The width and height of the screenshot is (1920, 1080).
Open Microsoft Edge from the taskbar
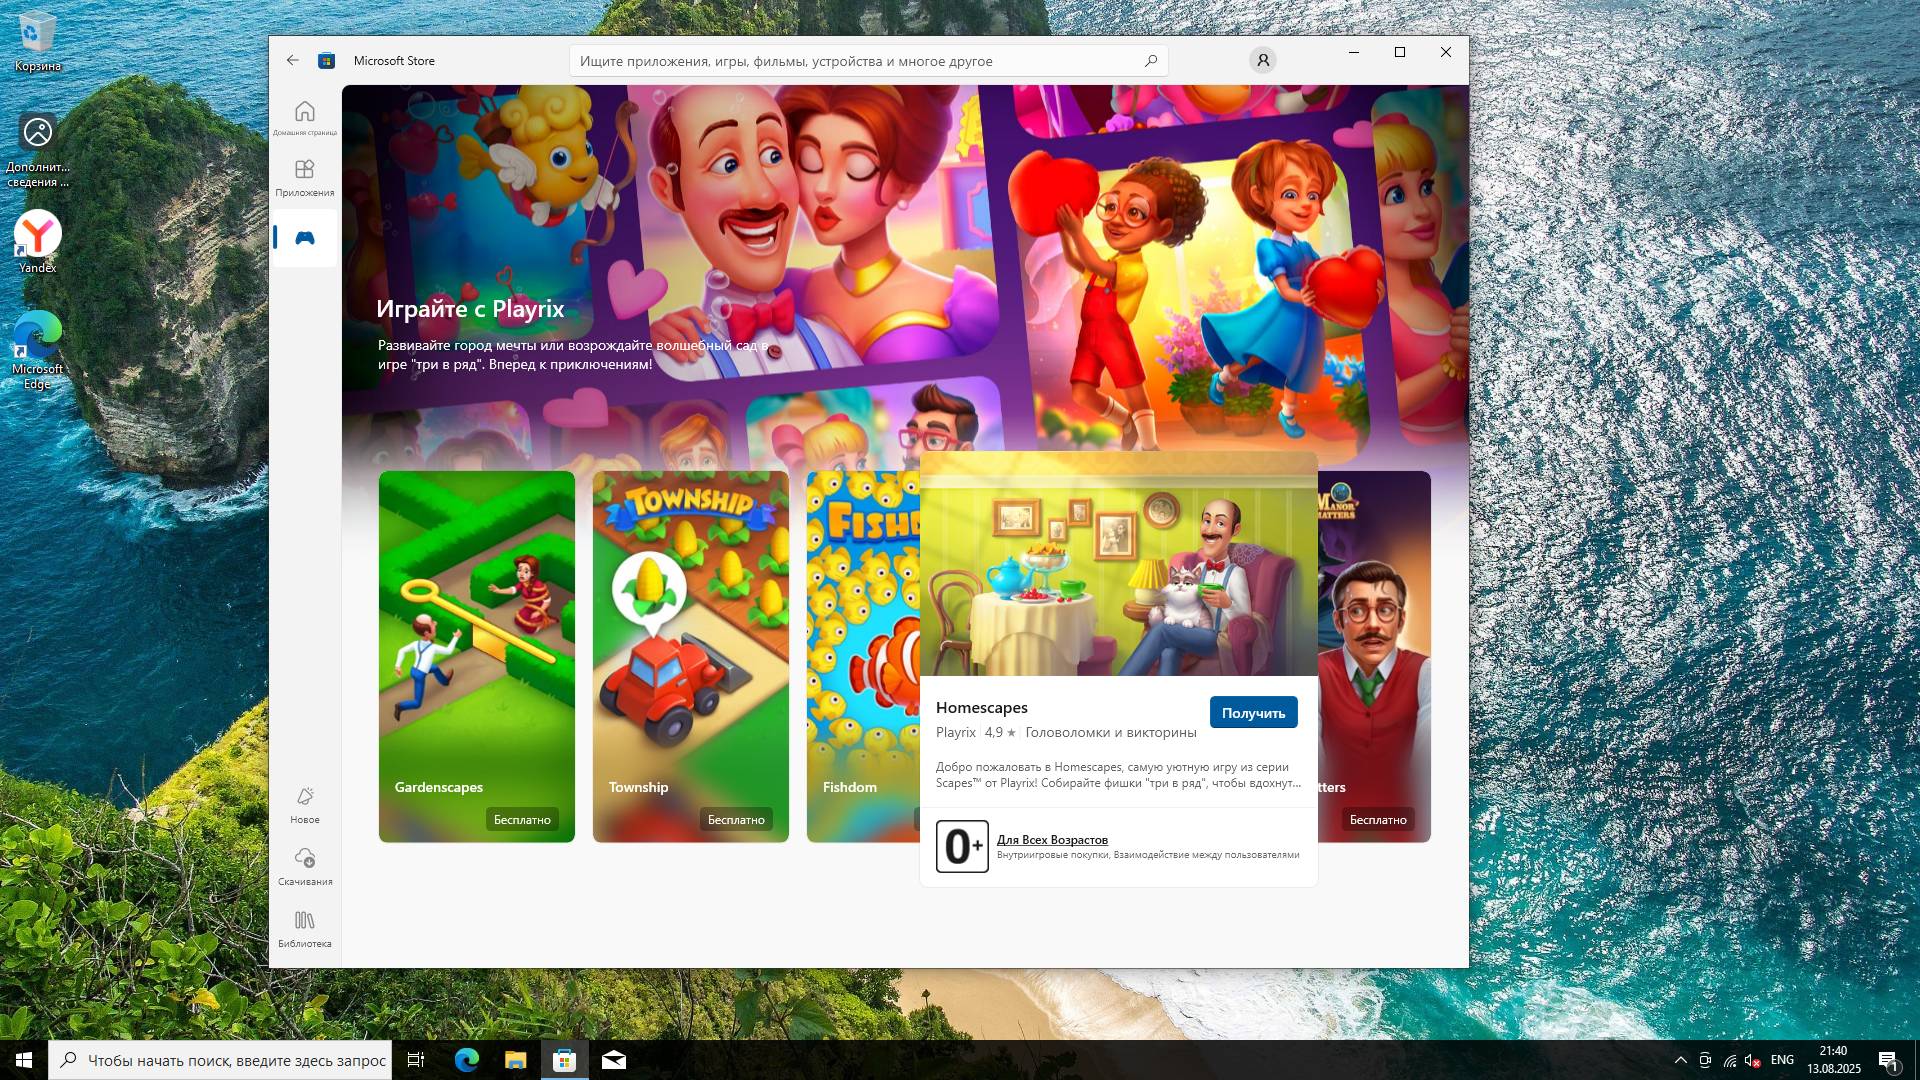pos(467,1060)
